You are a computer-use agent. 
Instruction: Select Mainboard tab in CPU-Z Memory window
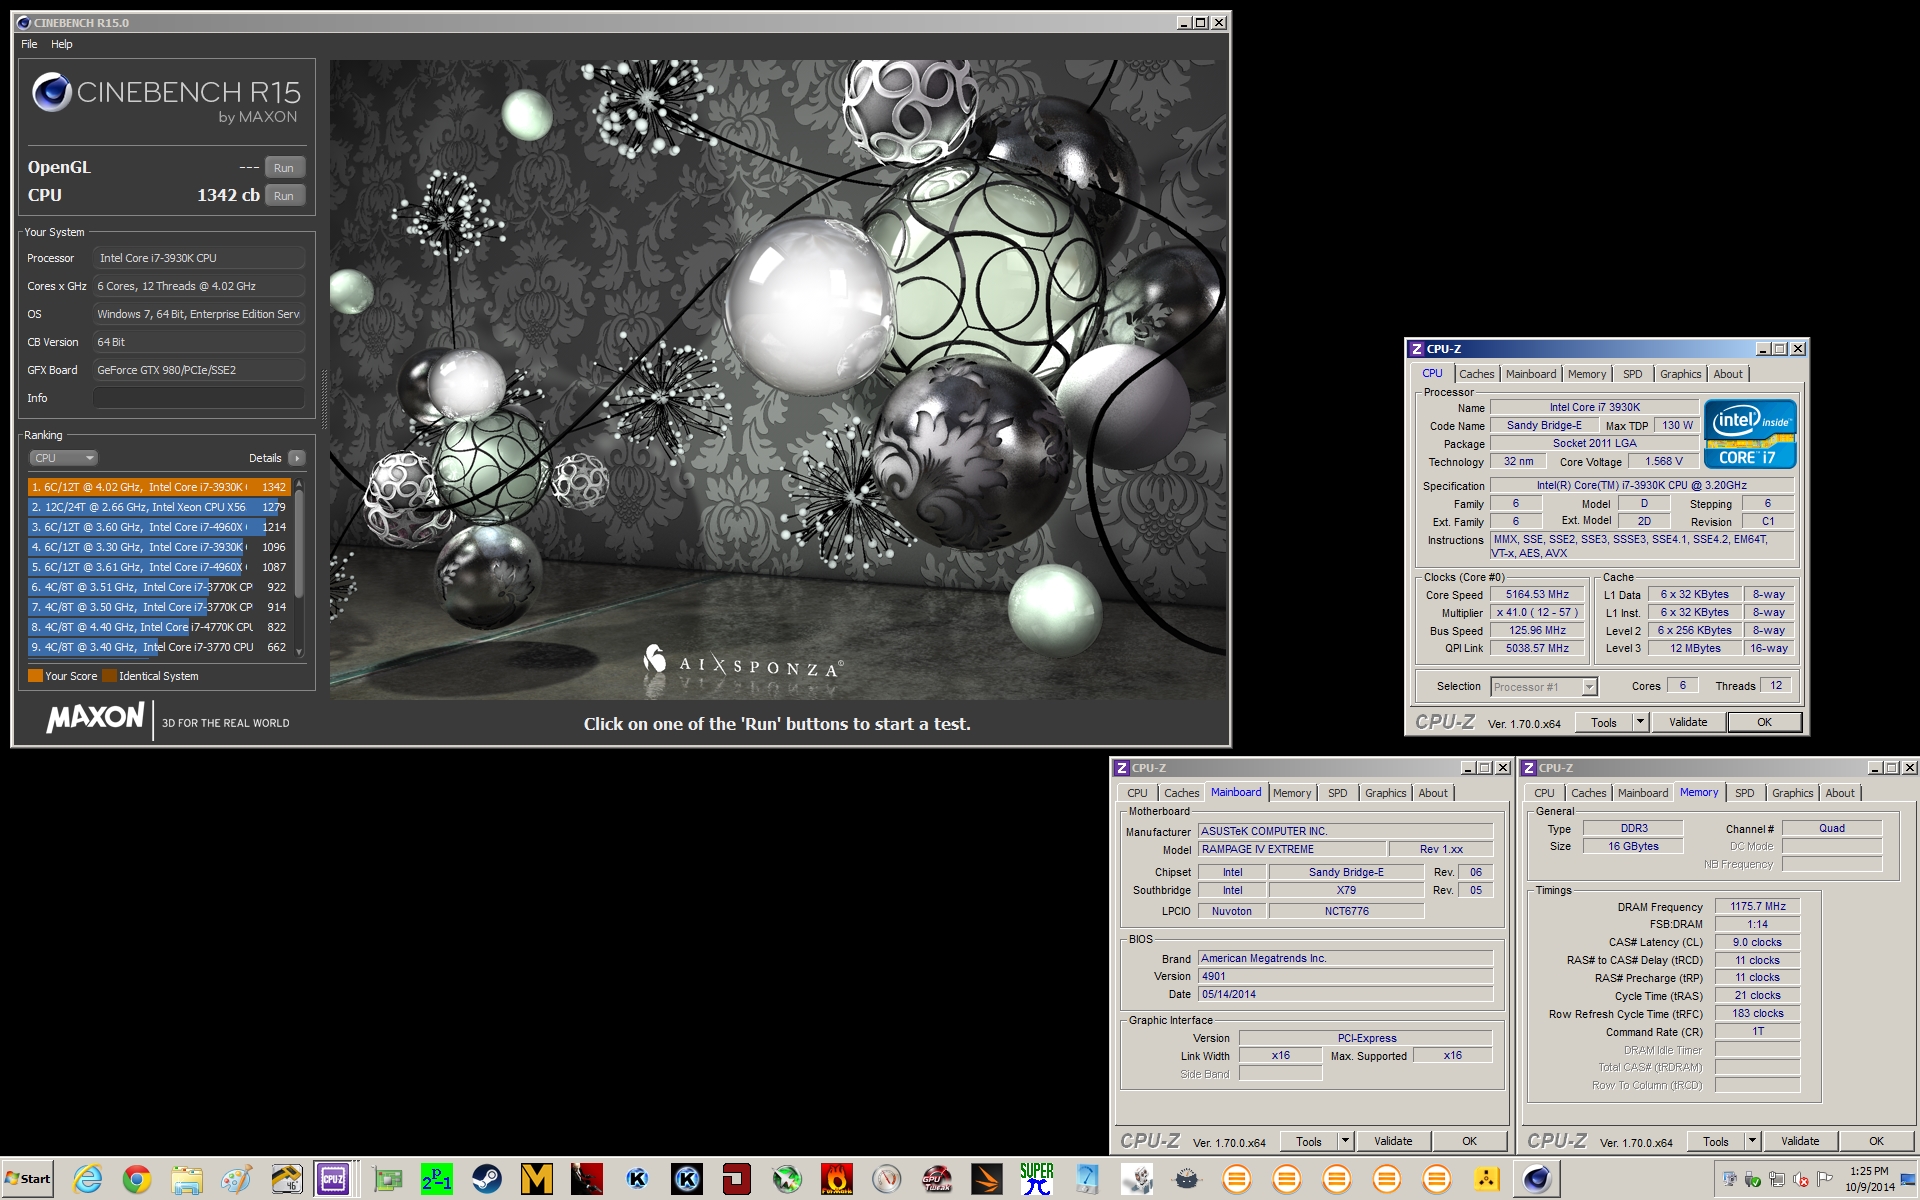point(1642,793)
